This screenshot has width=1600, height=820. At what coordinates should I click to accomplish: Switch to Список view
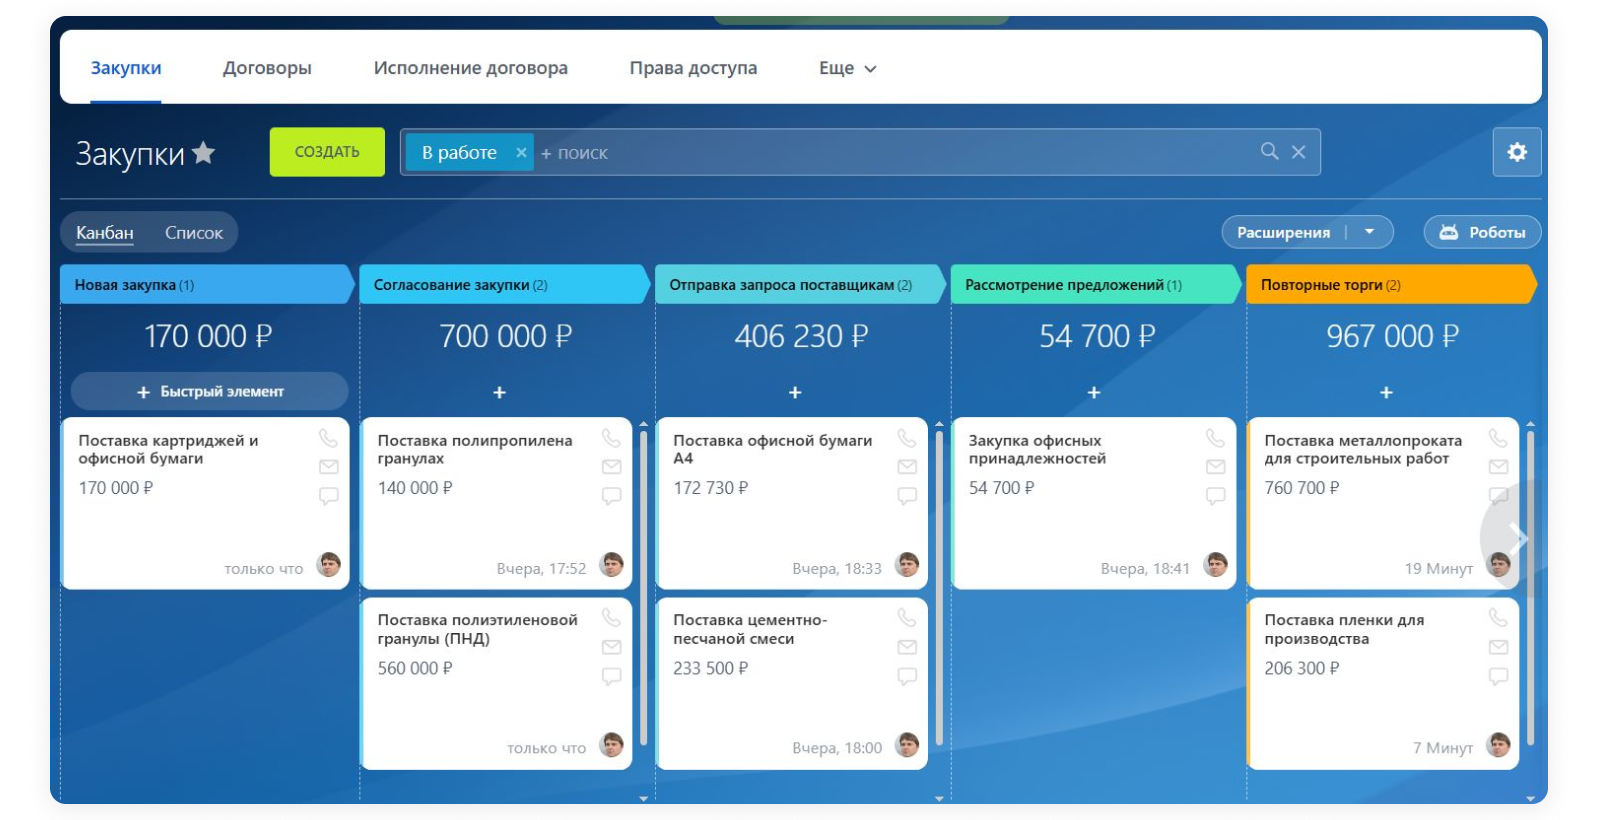point(194,232)
